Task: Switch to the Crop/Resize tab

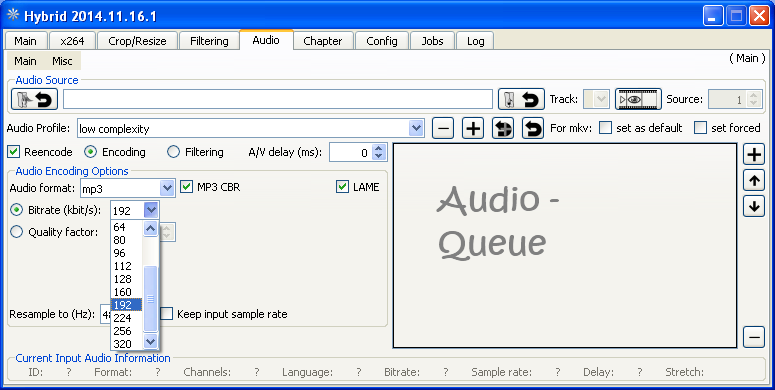Action: [x=137, y=41]
